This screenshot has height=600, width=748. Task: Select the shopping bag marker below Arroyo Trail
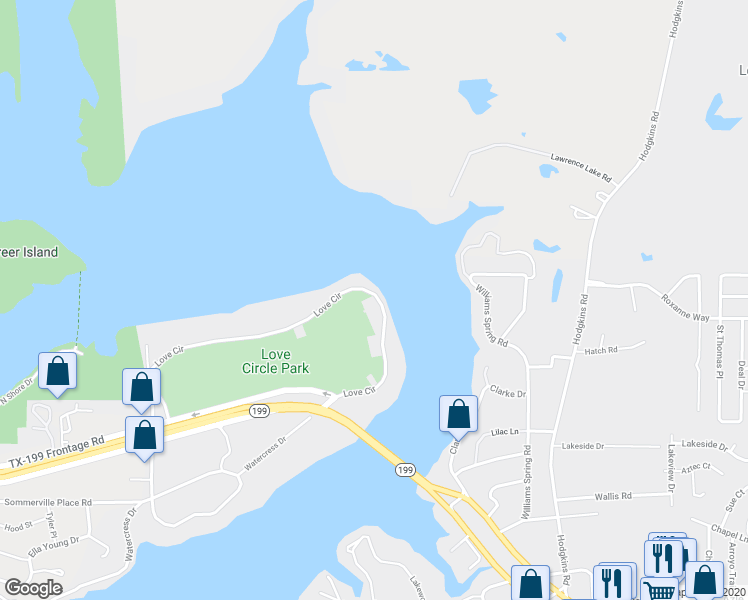(x=705, y=580)
